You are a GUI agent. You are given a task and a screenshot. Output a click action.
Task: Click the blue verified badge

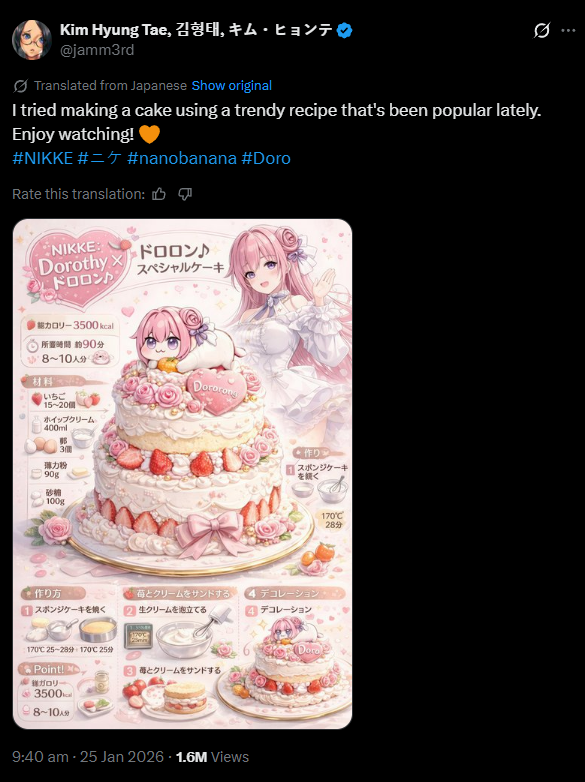click(x=344, y=30)
